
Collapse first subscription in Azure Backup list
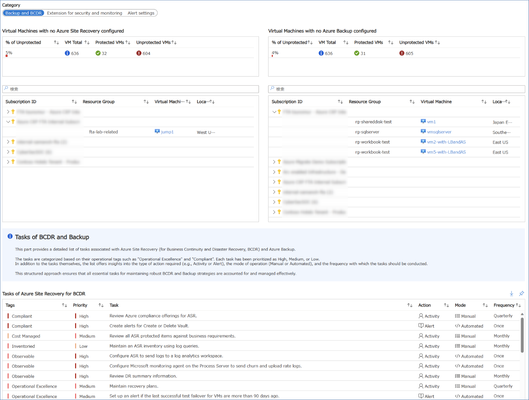click(x=274, y=112)
